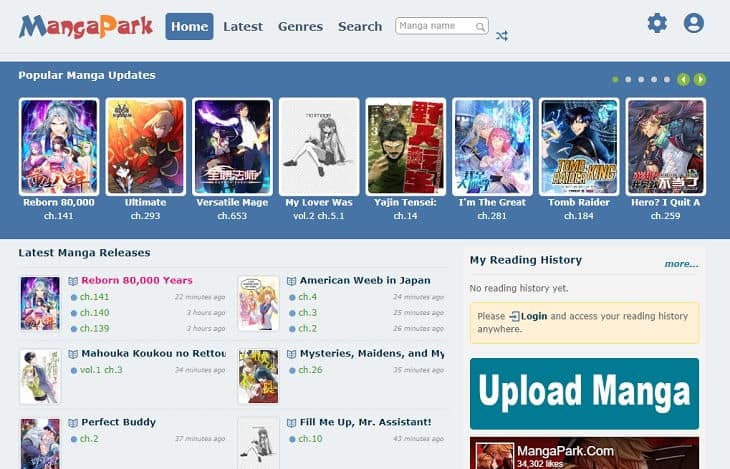Open I'm The Great cover thumbnail
730x469 pixels.
click(x=492, y=146)
